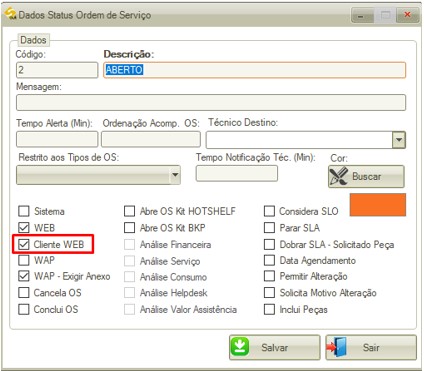Click the Buscar color button

pos(366,176)
